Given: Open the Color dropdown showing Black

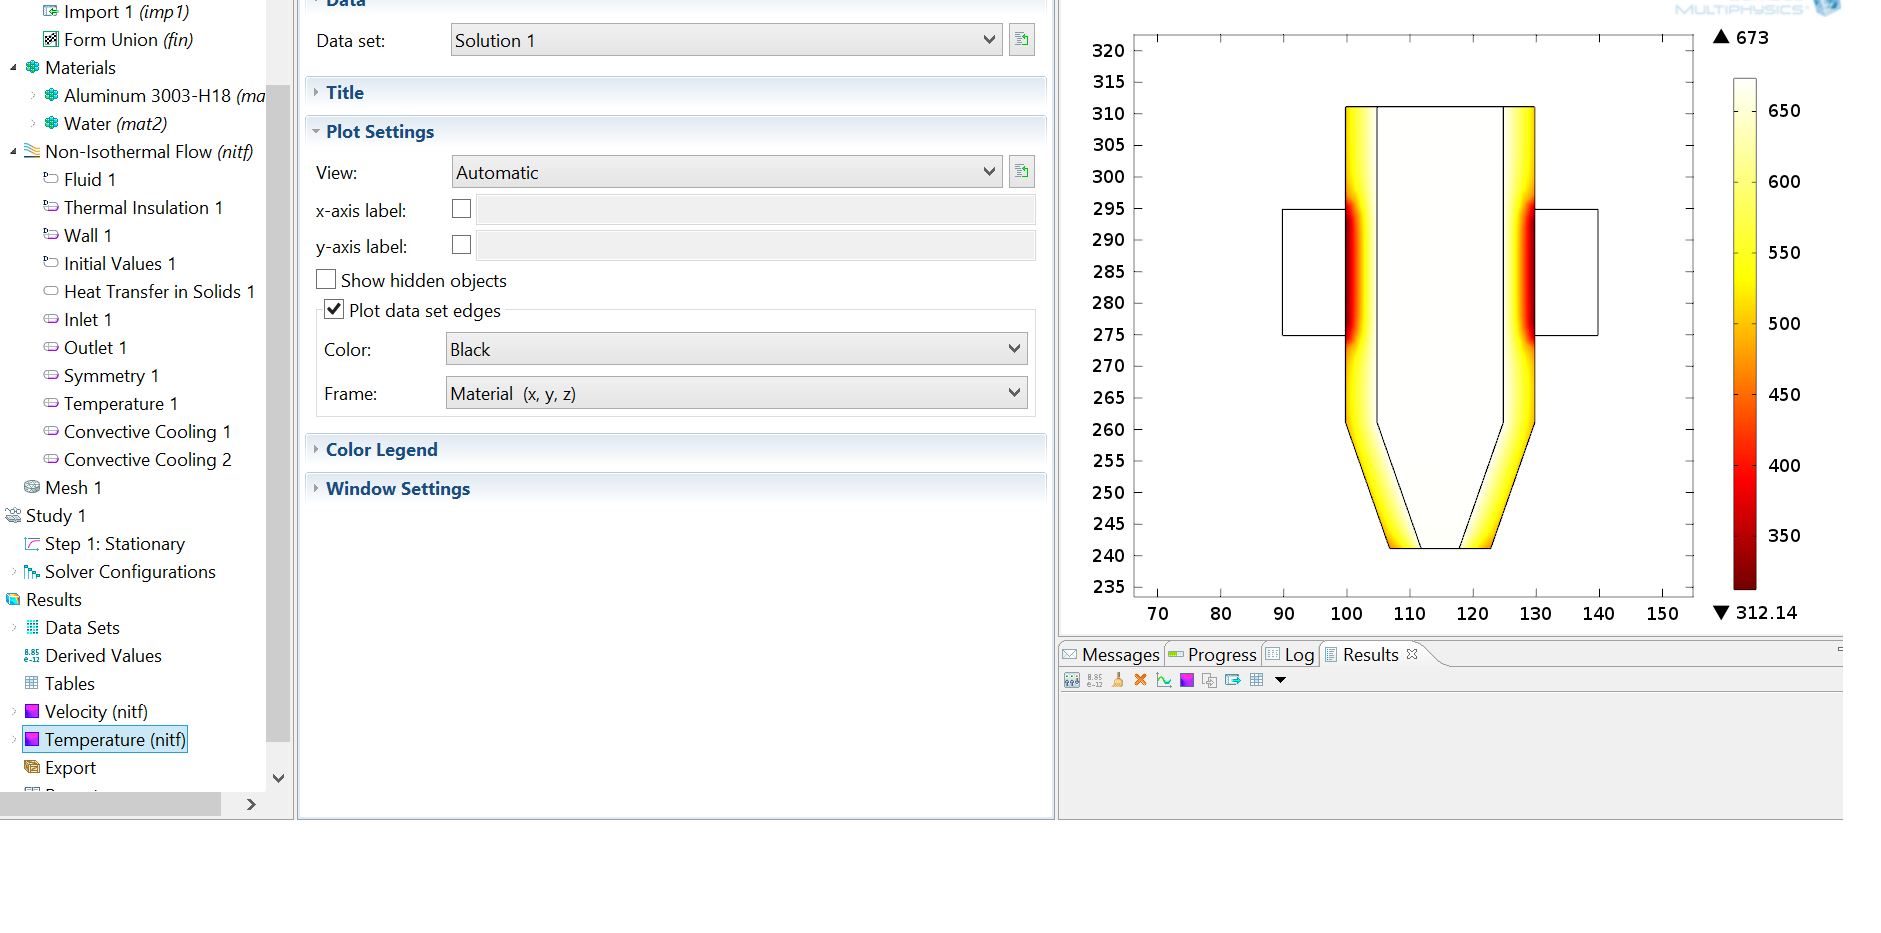Looking at the screenshot, I should [735, 349].
